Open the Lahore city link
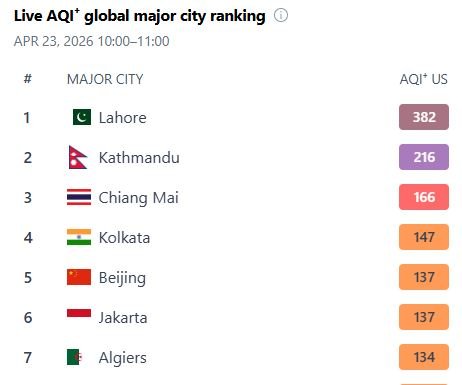This screenshot has height=385, width=462. point(122,118)
